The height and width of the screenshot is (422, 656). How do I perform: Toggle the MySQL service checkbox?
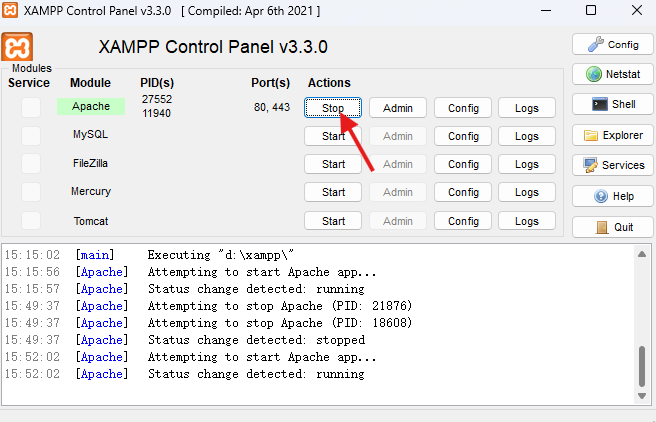coord(31,136)
